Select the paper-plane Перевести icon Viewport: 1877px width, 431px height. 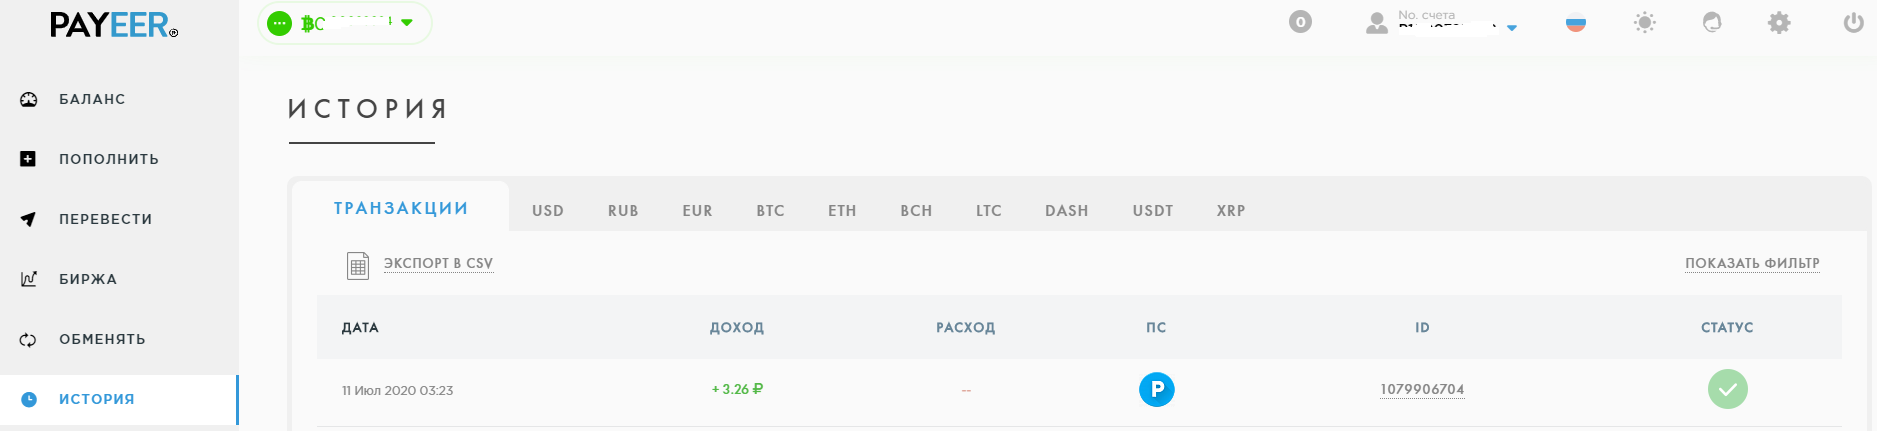click(x=28, y=219)
